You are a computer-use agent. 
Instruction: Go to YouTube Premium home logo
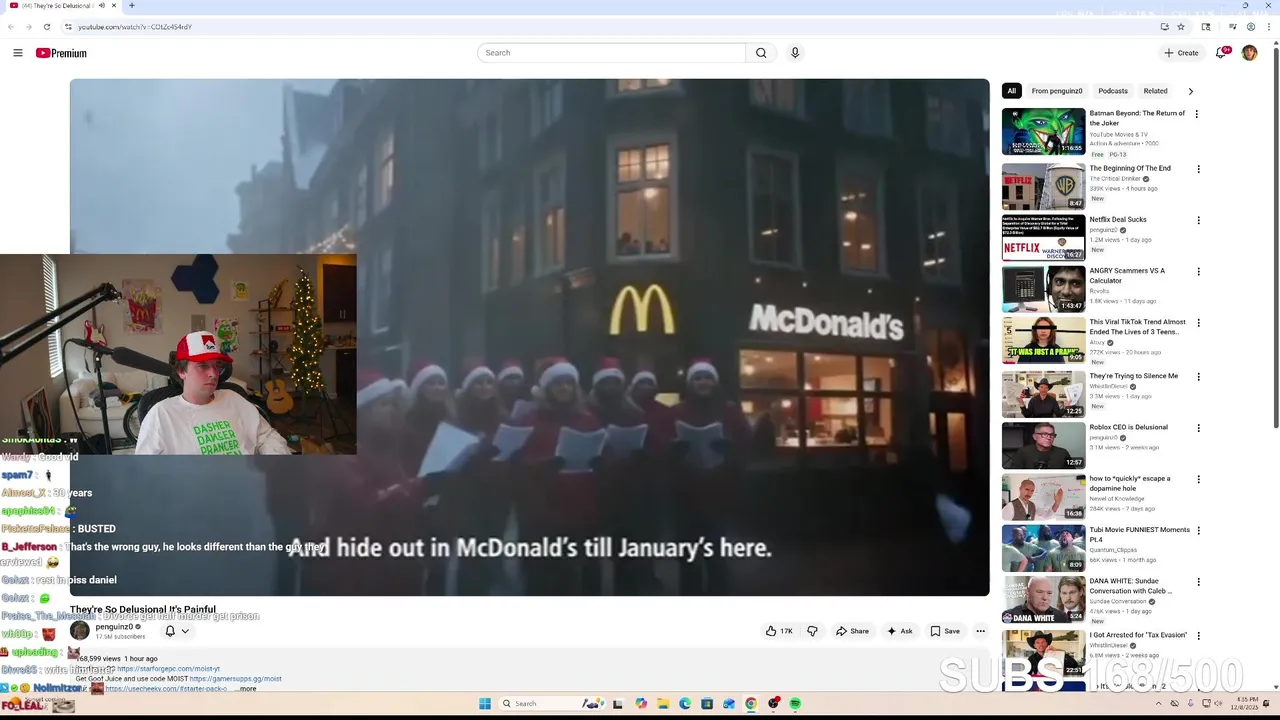coord(61,53)
